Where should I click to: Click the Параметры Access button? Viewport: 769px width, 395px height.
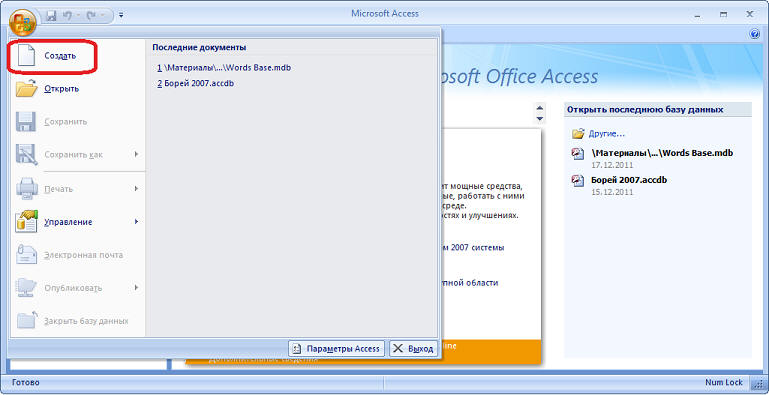click(x=336, y=349)
